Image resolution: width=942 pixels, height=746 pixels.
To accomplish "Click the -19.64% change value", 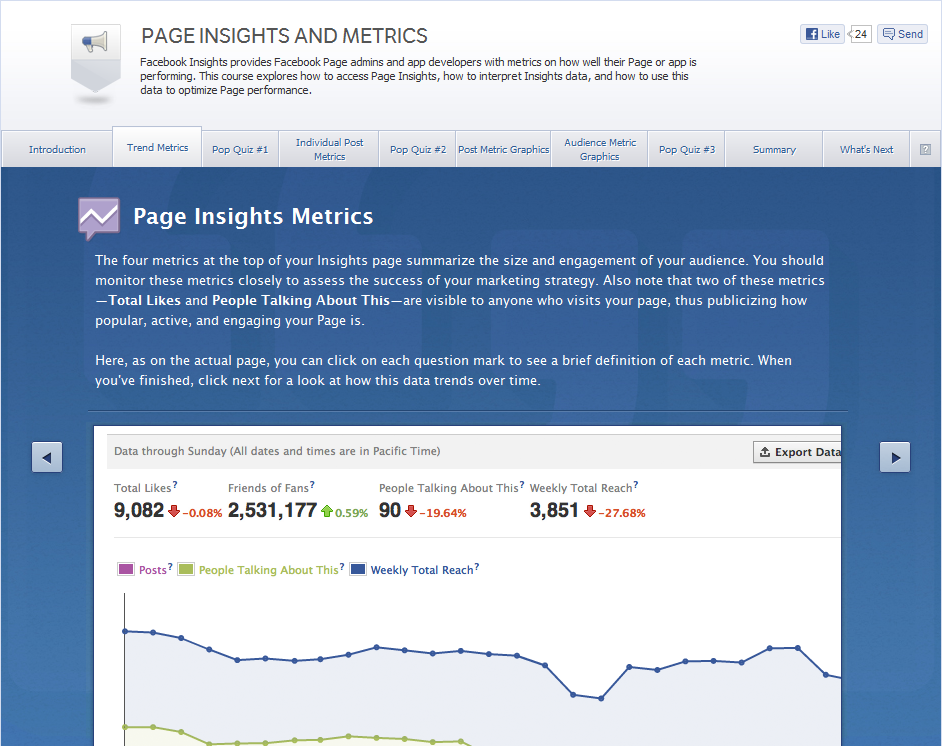I will coord(443,513).
